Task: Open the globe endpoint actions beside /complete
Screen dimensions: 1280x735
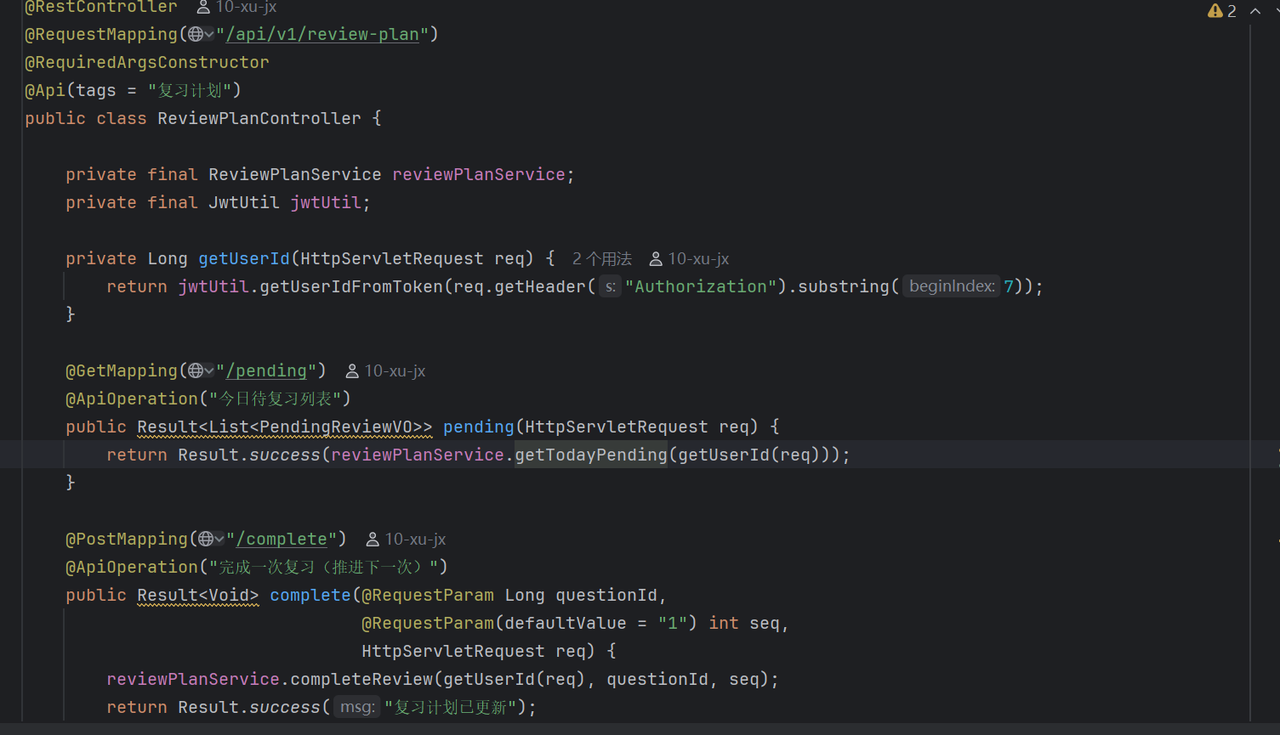Action: [211, 539]
